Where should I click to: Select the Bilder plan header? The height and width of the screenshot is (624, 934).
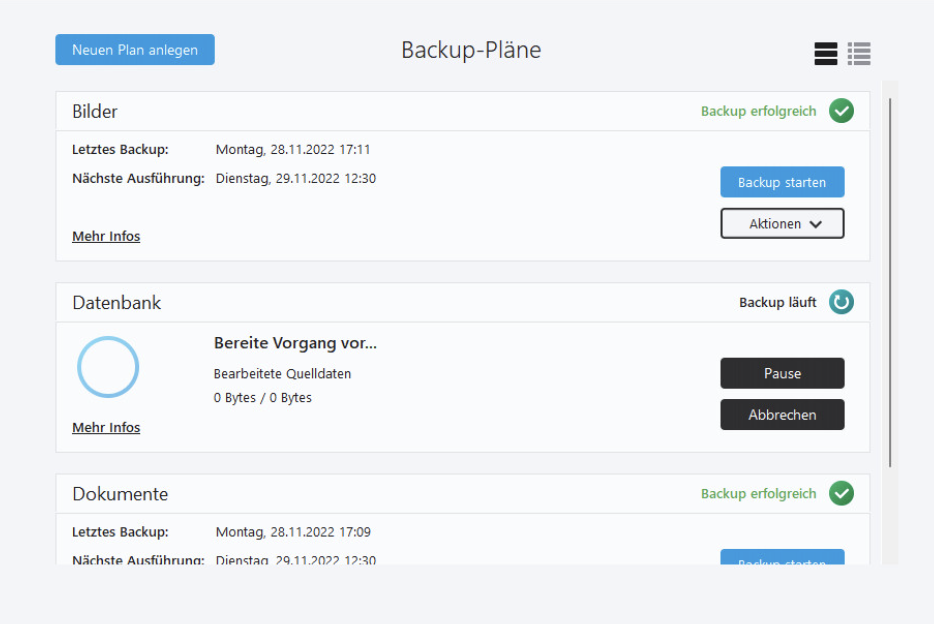pos(95,111)
